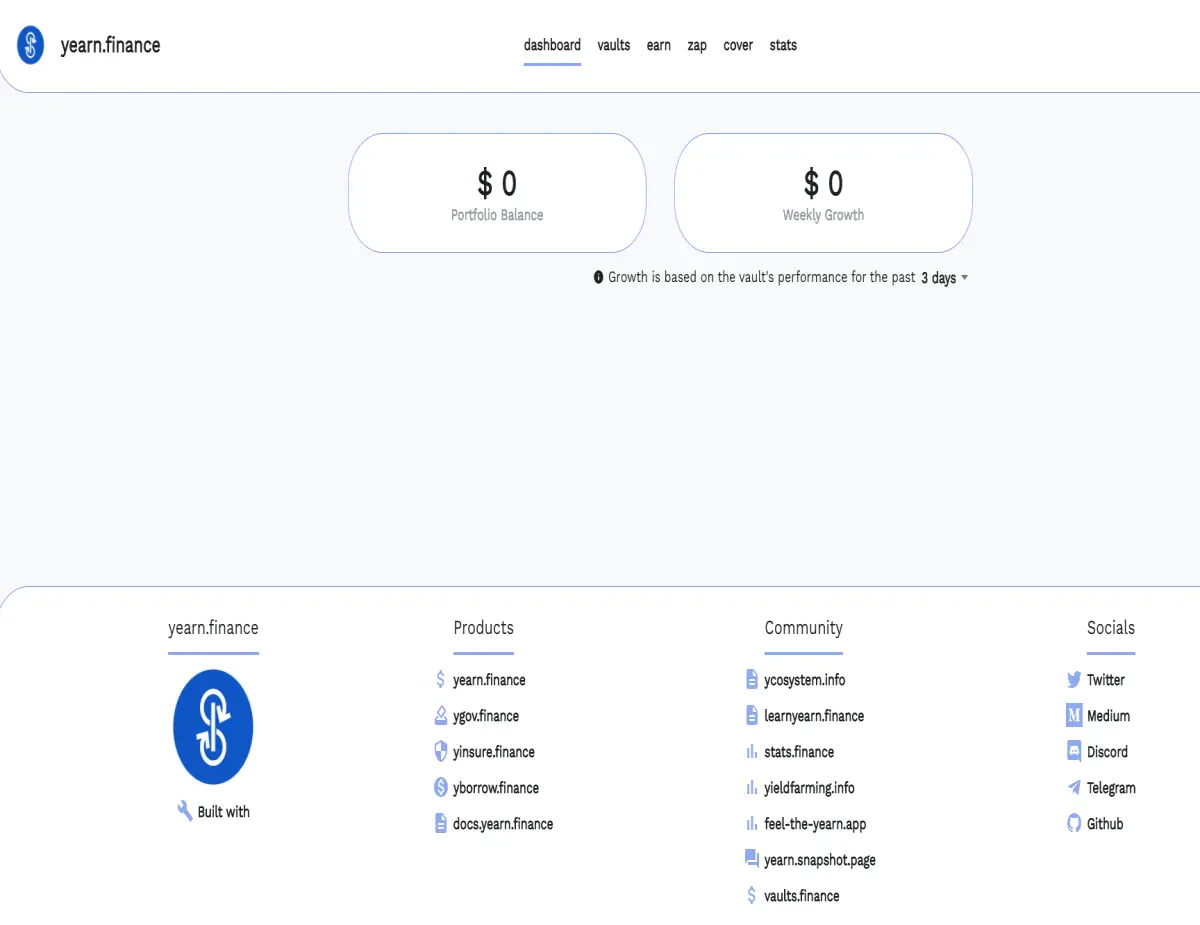Open the Telegram social link
Screen dimensions: 1200x925
click(x=1111, y=788)
